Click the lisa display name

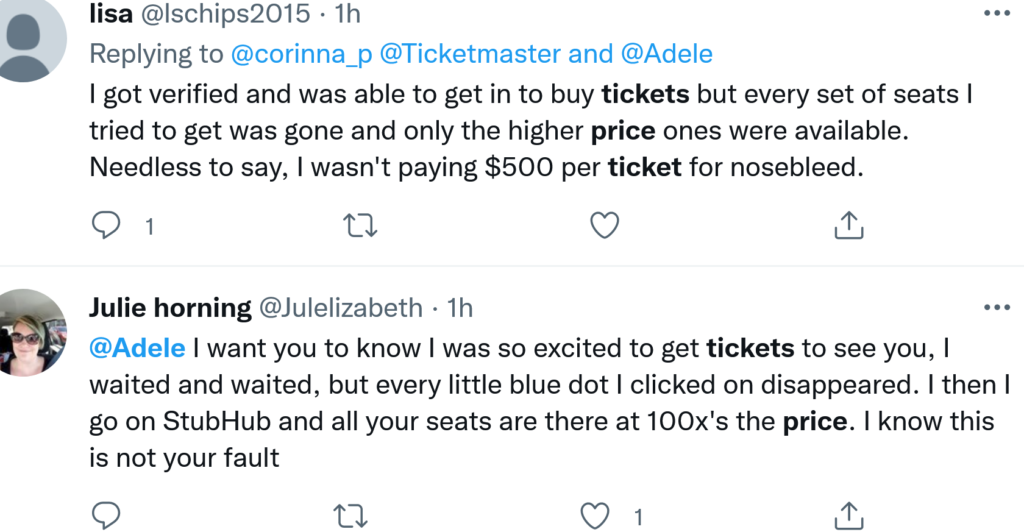(110, 14)
